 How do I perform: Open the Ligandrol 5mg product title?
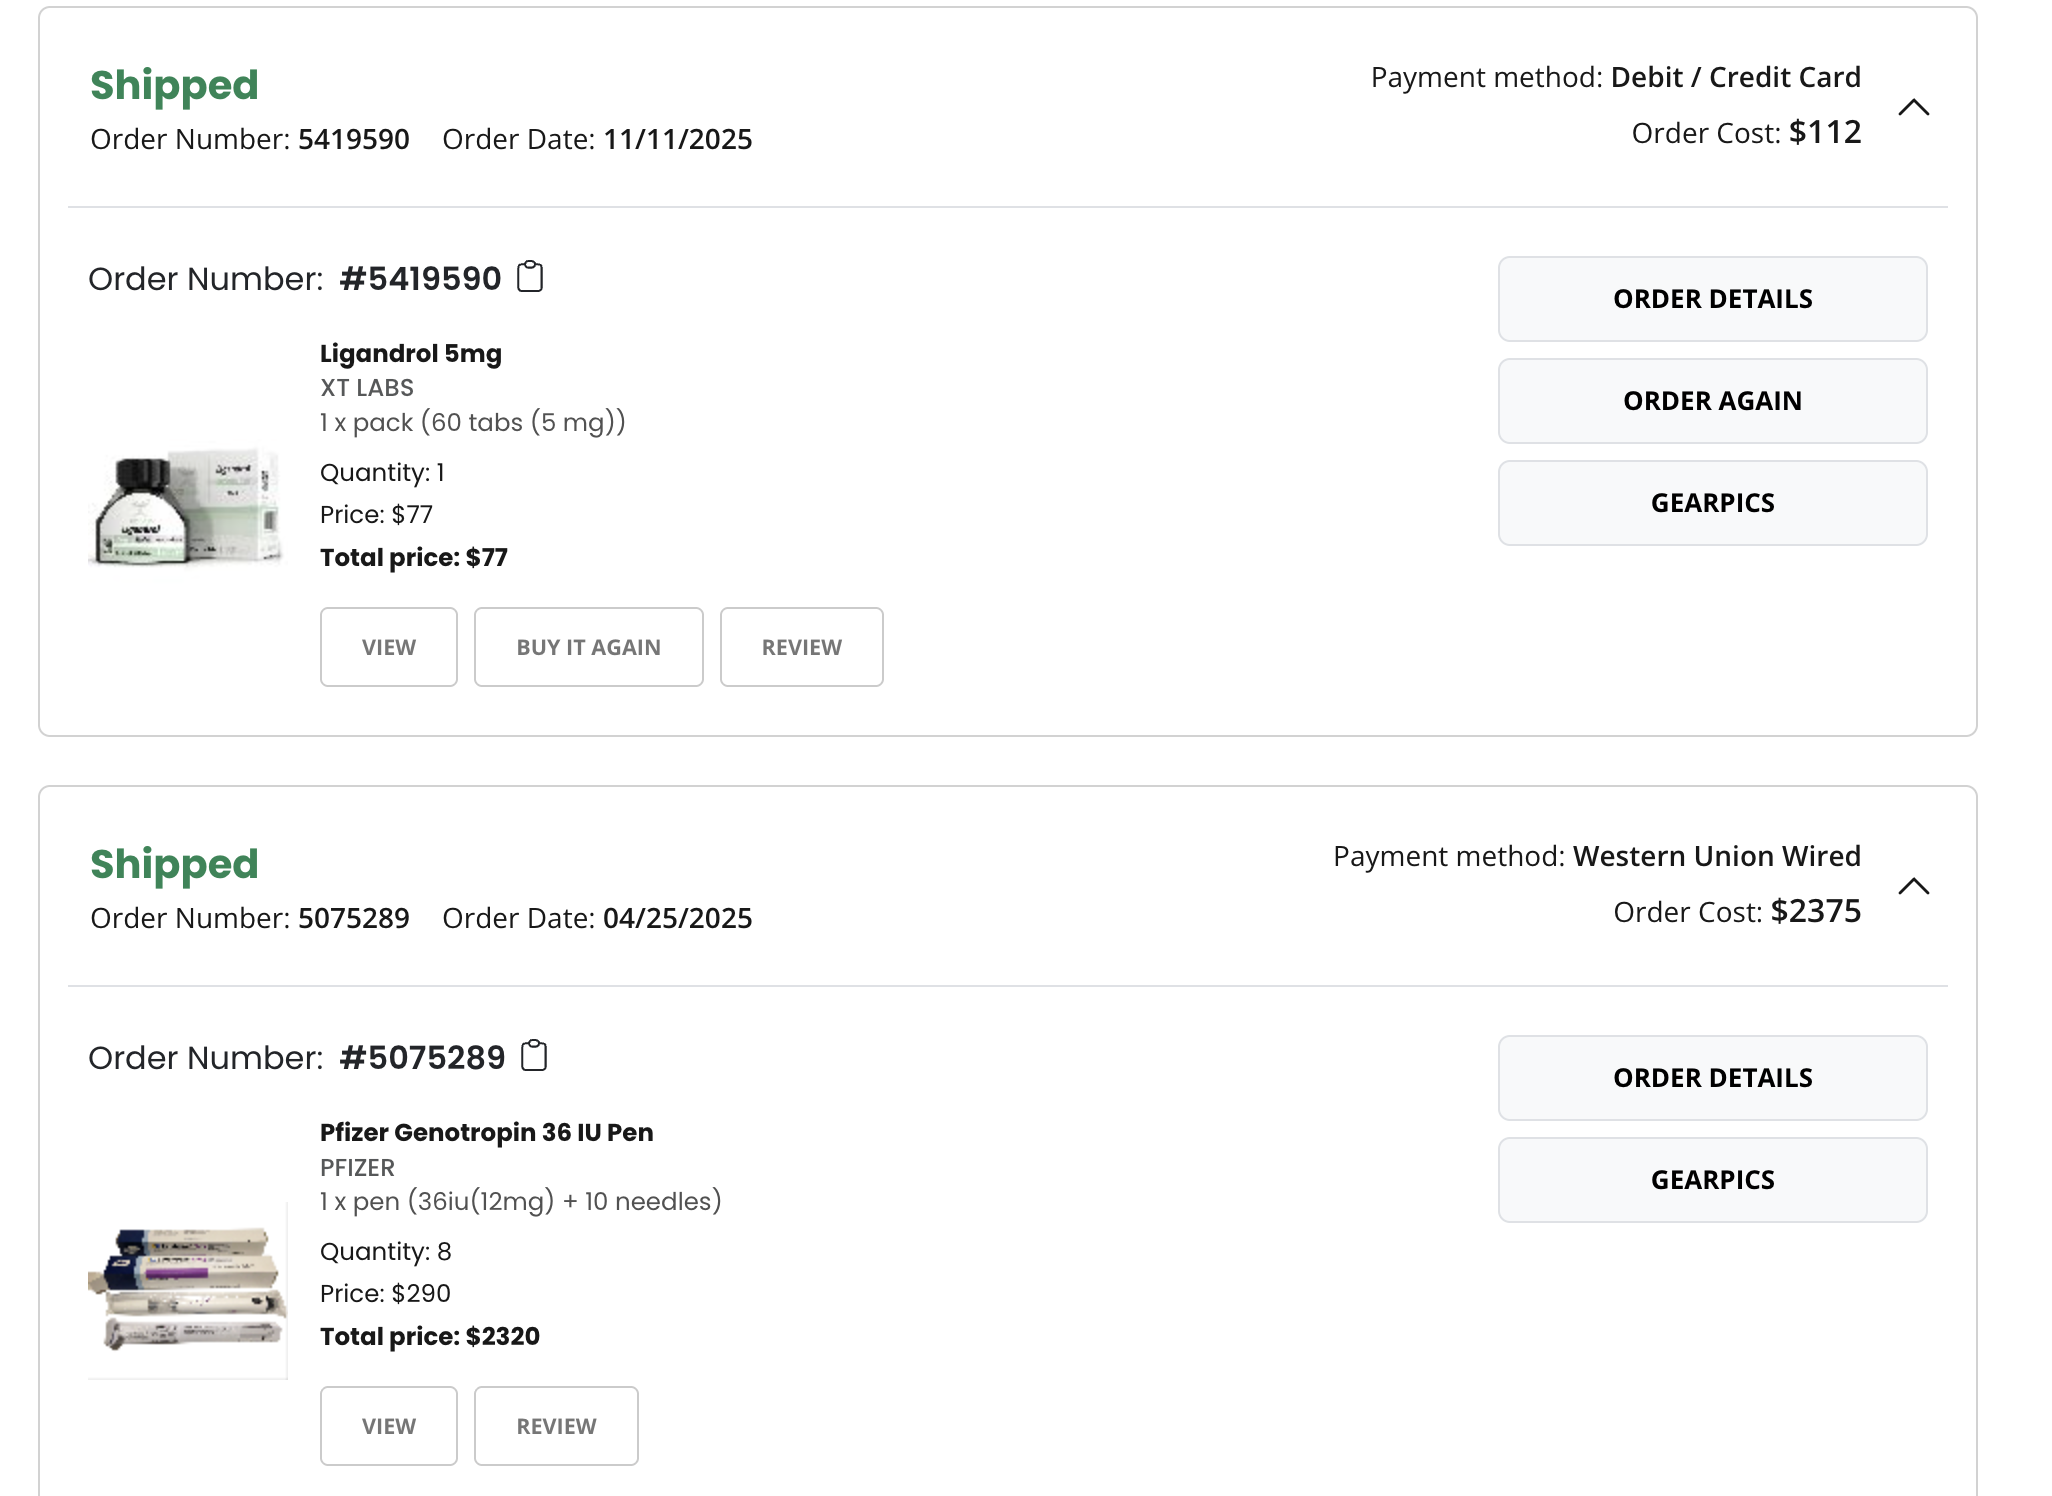pos(411,354)
